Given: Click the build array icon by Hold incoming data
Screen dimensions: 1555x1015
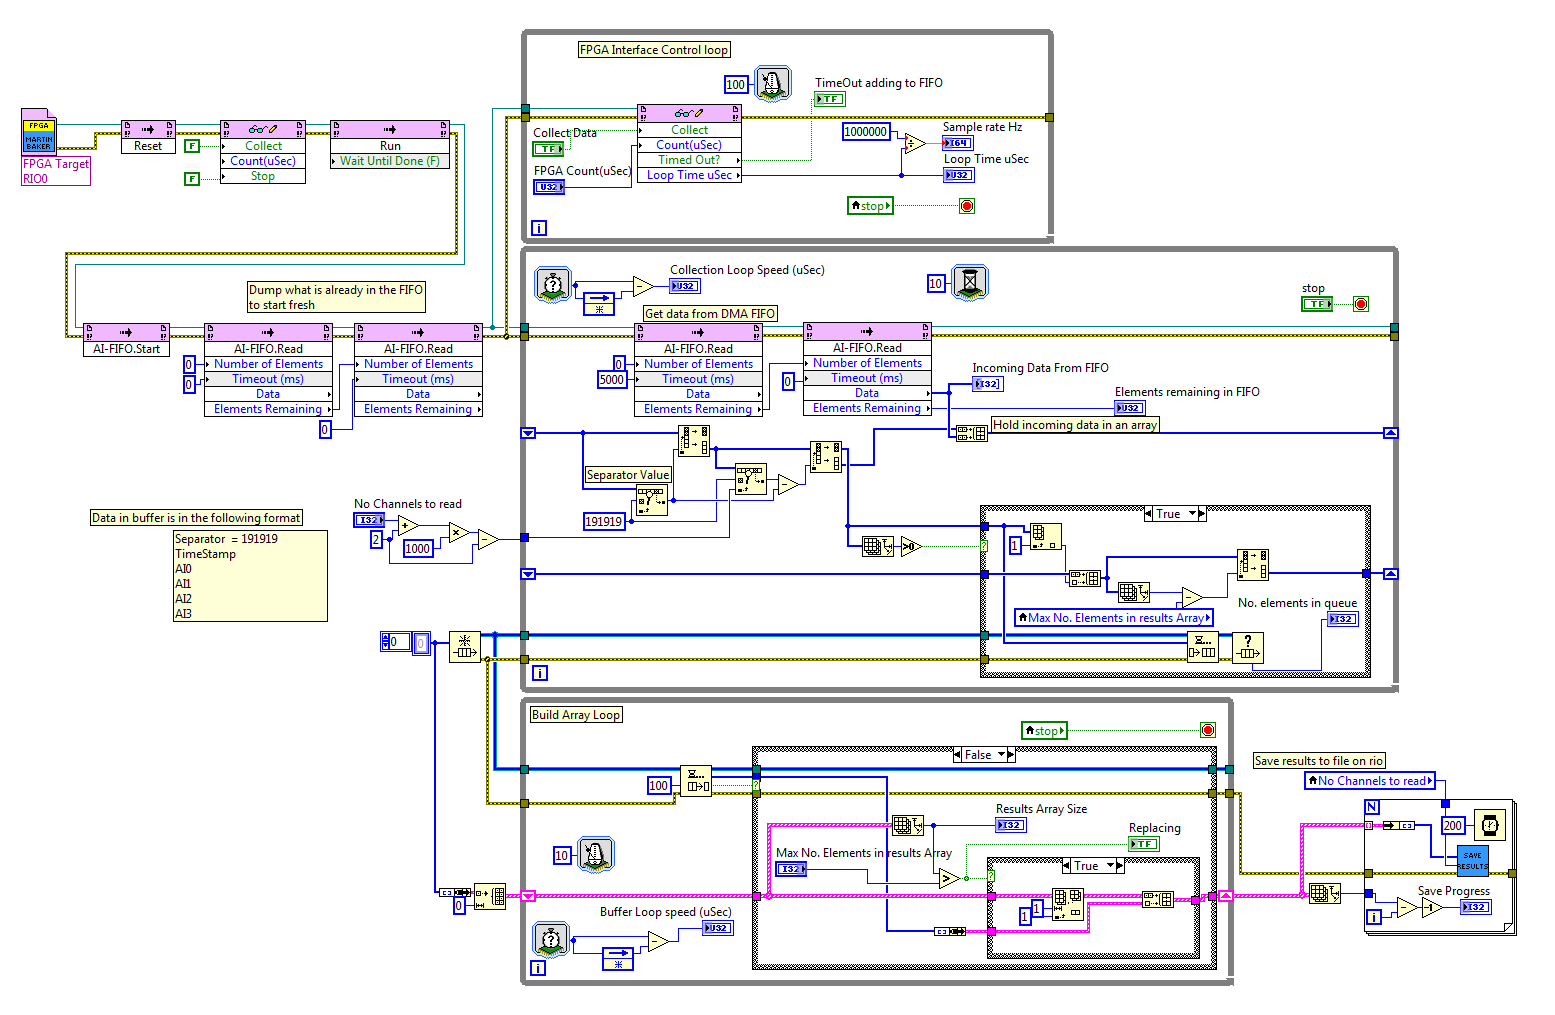Looking at the screenshot, I should 971,433.
